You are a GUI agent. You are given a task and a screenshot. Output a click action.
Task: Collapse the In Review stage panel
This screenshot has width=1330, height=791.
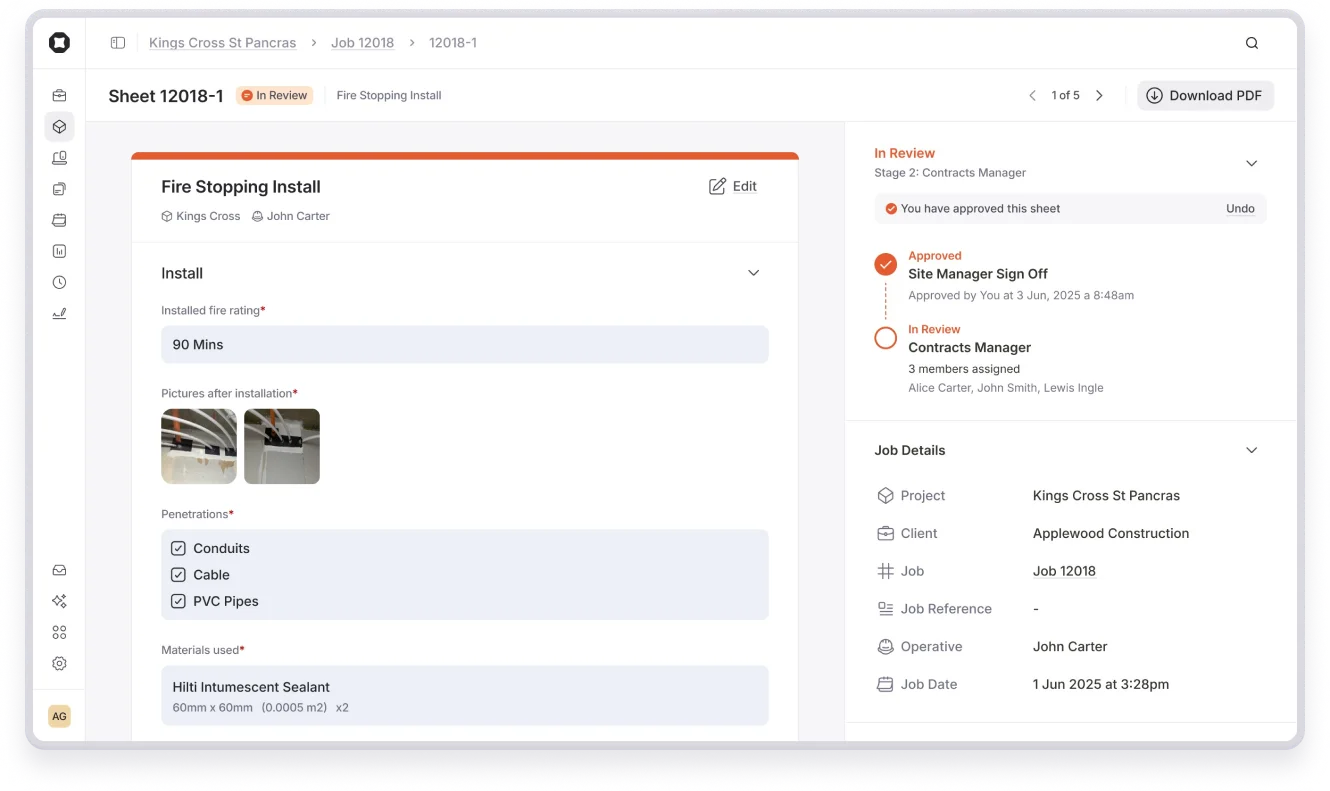(x=1251, y=163)
